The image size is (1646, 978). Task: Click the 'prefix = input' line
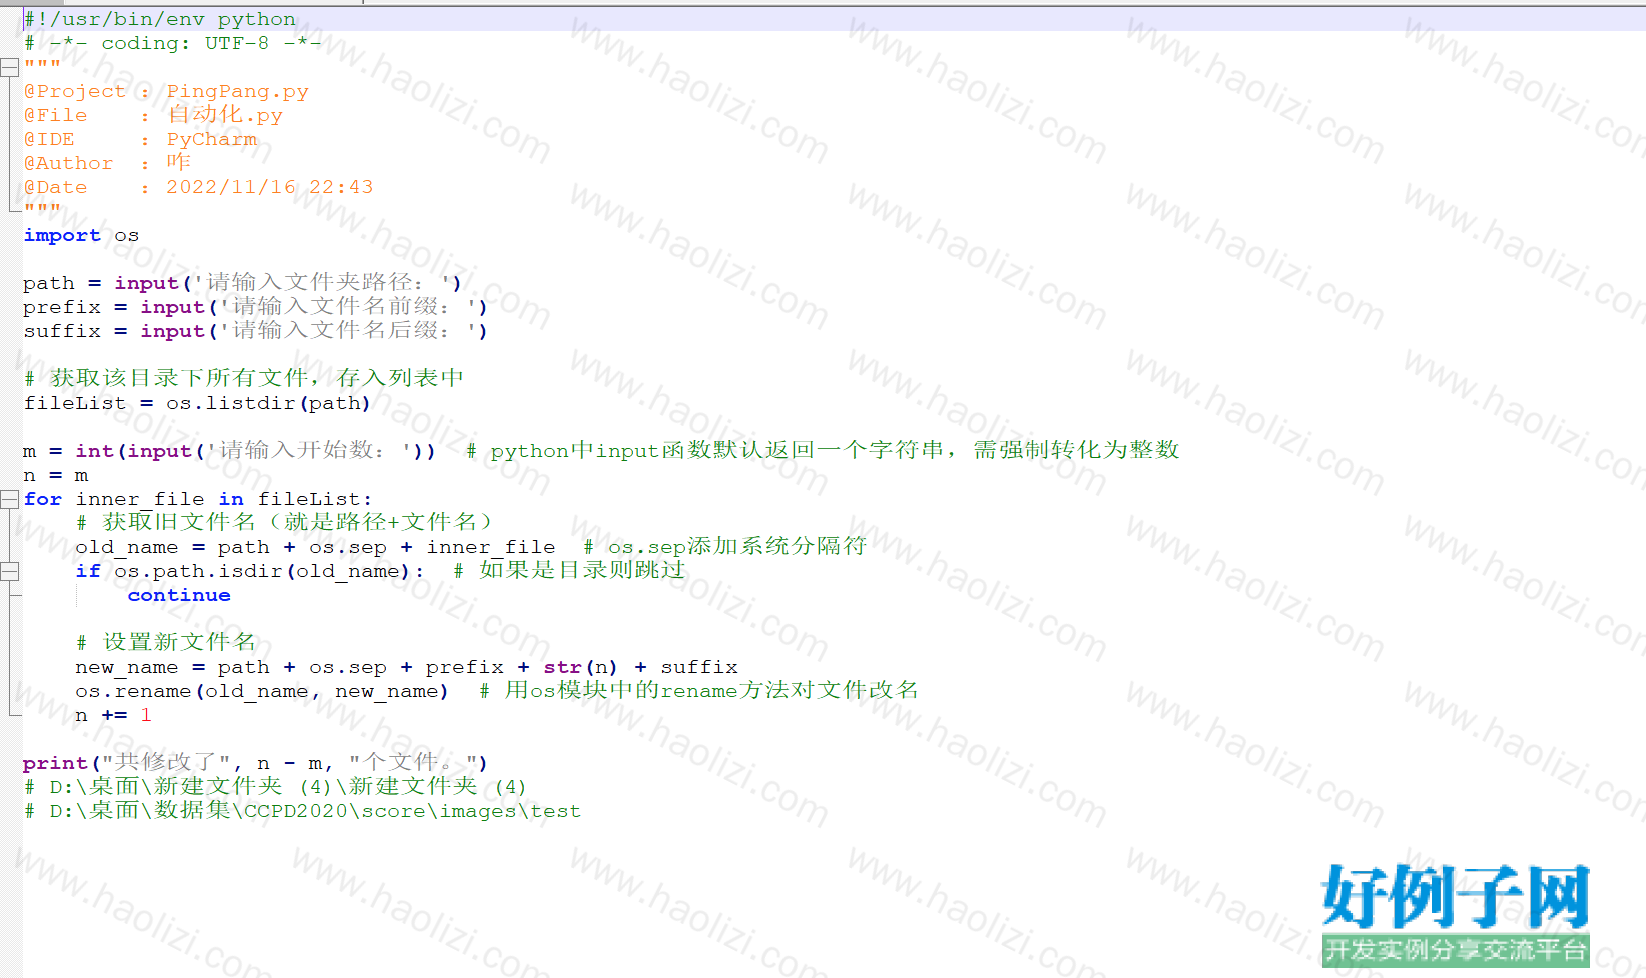255,307
